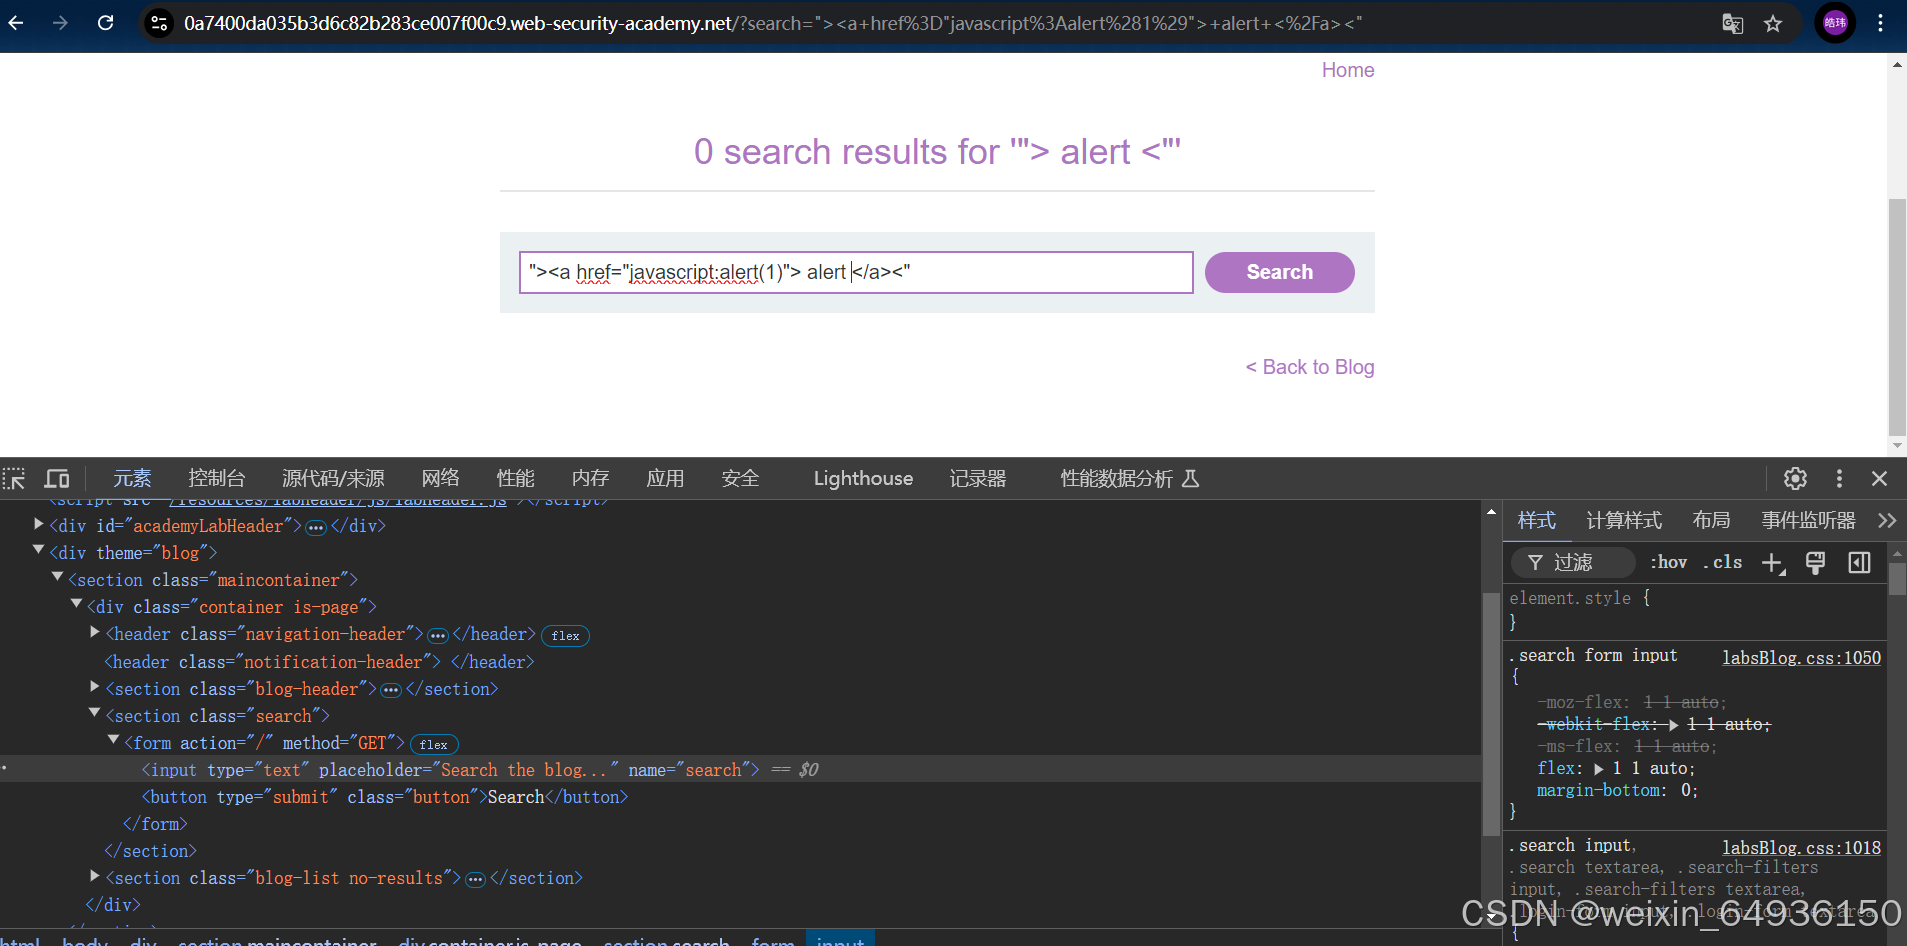
Task: Open DevTools customize three-dot menu
Action: [1839, 479]
